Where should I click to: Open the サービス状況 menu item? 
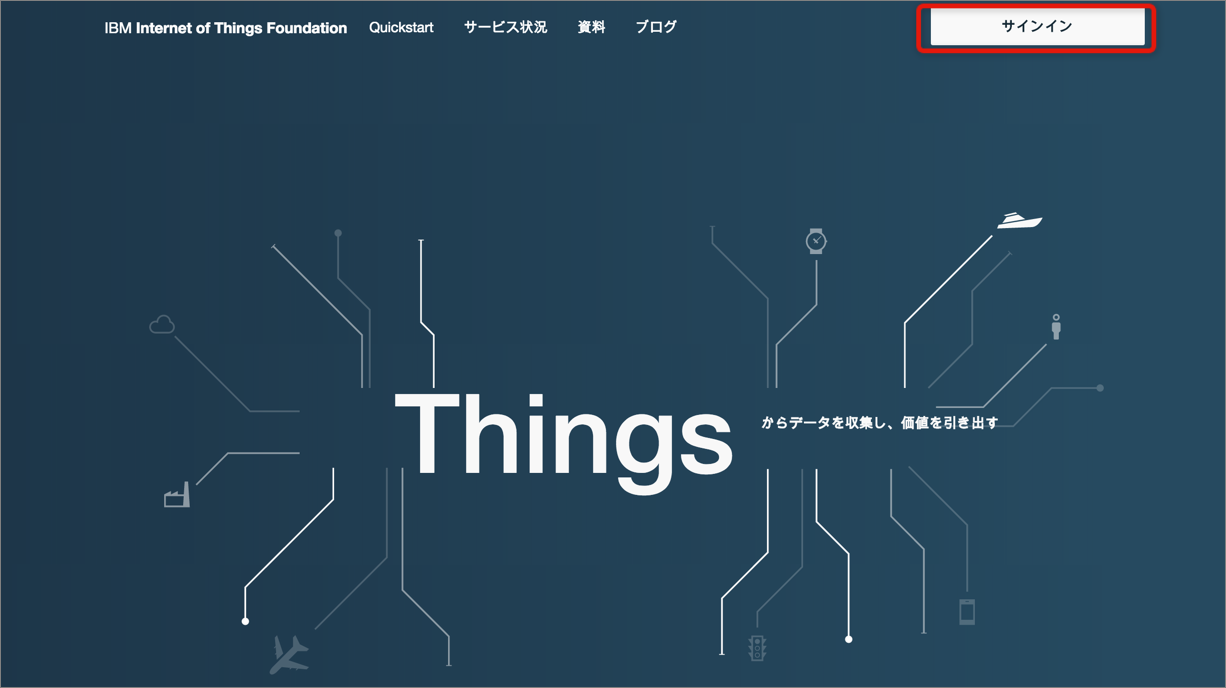click(x=505, y=28)
